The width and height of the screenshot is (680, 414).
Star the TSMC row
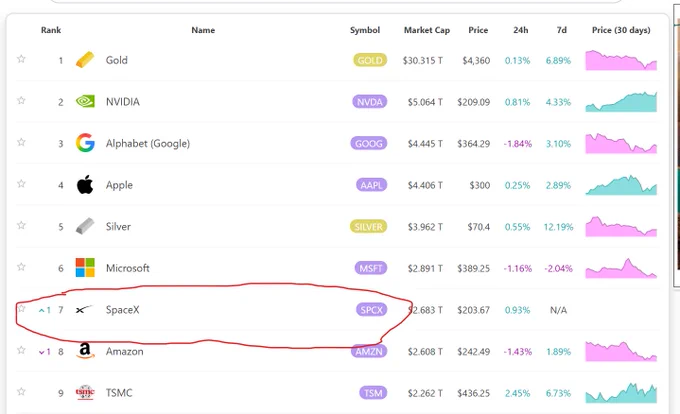pos(21,392)
